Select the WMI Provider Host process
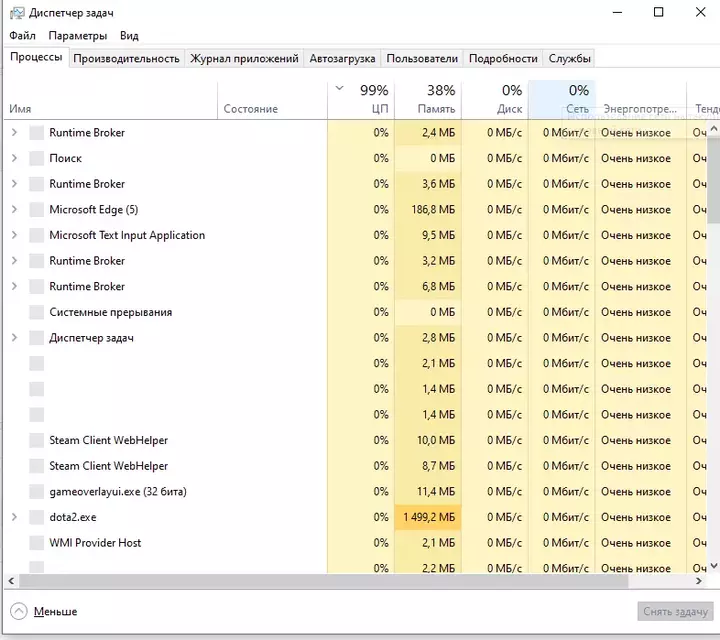 click(355, 543)
